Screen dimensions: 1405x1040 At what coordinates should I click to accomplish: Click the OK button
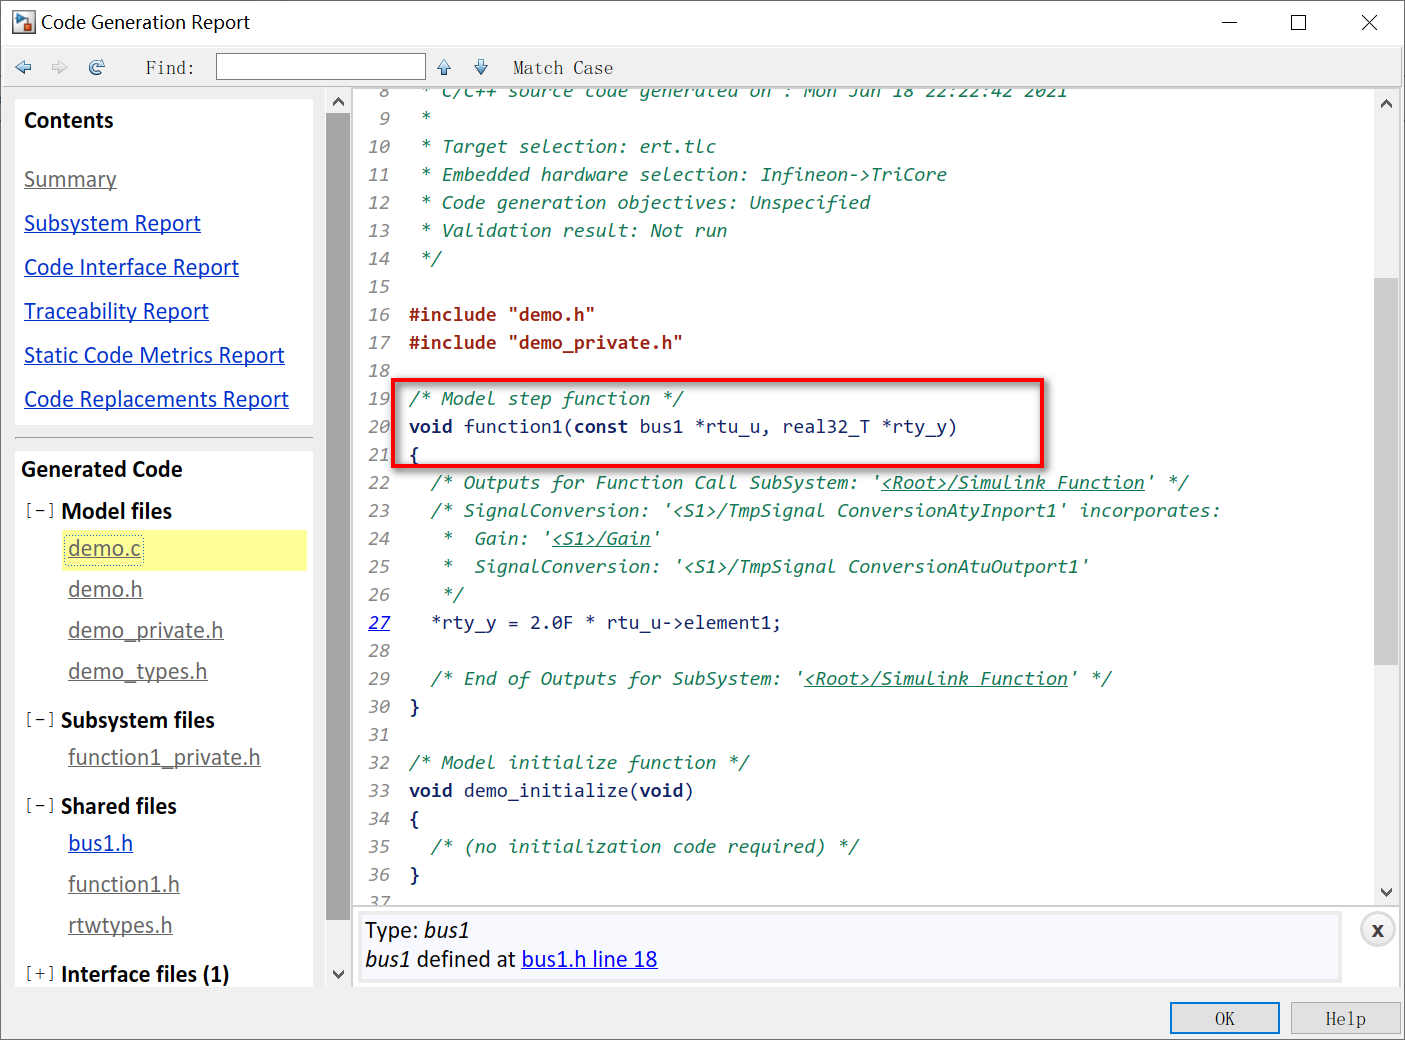point(1224,1018)
